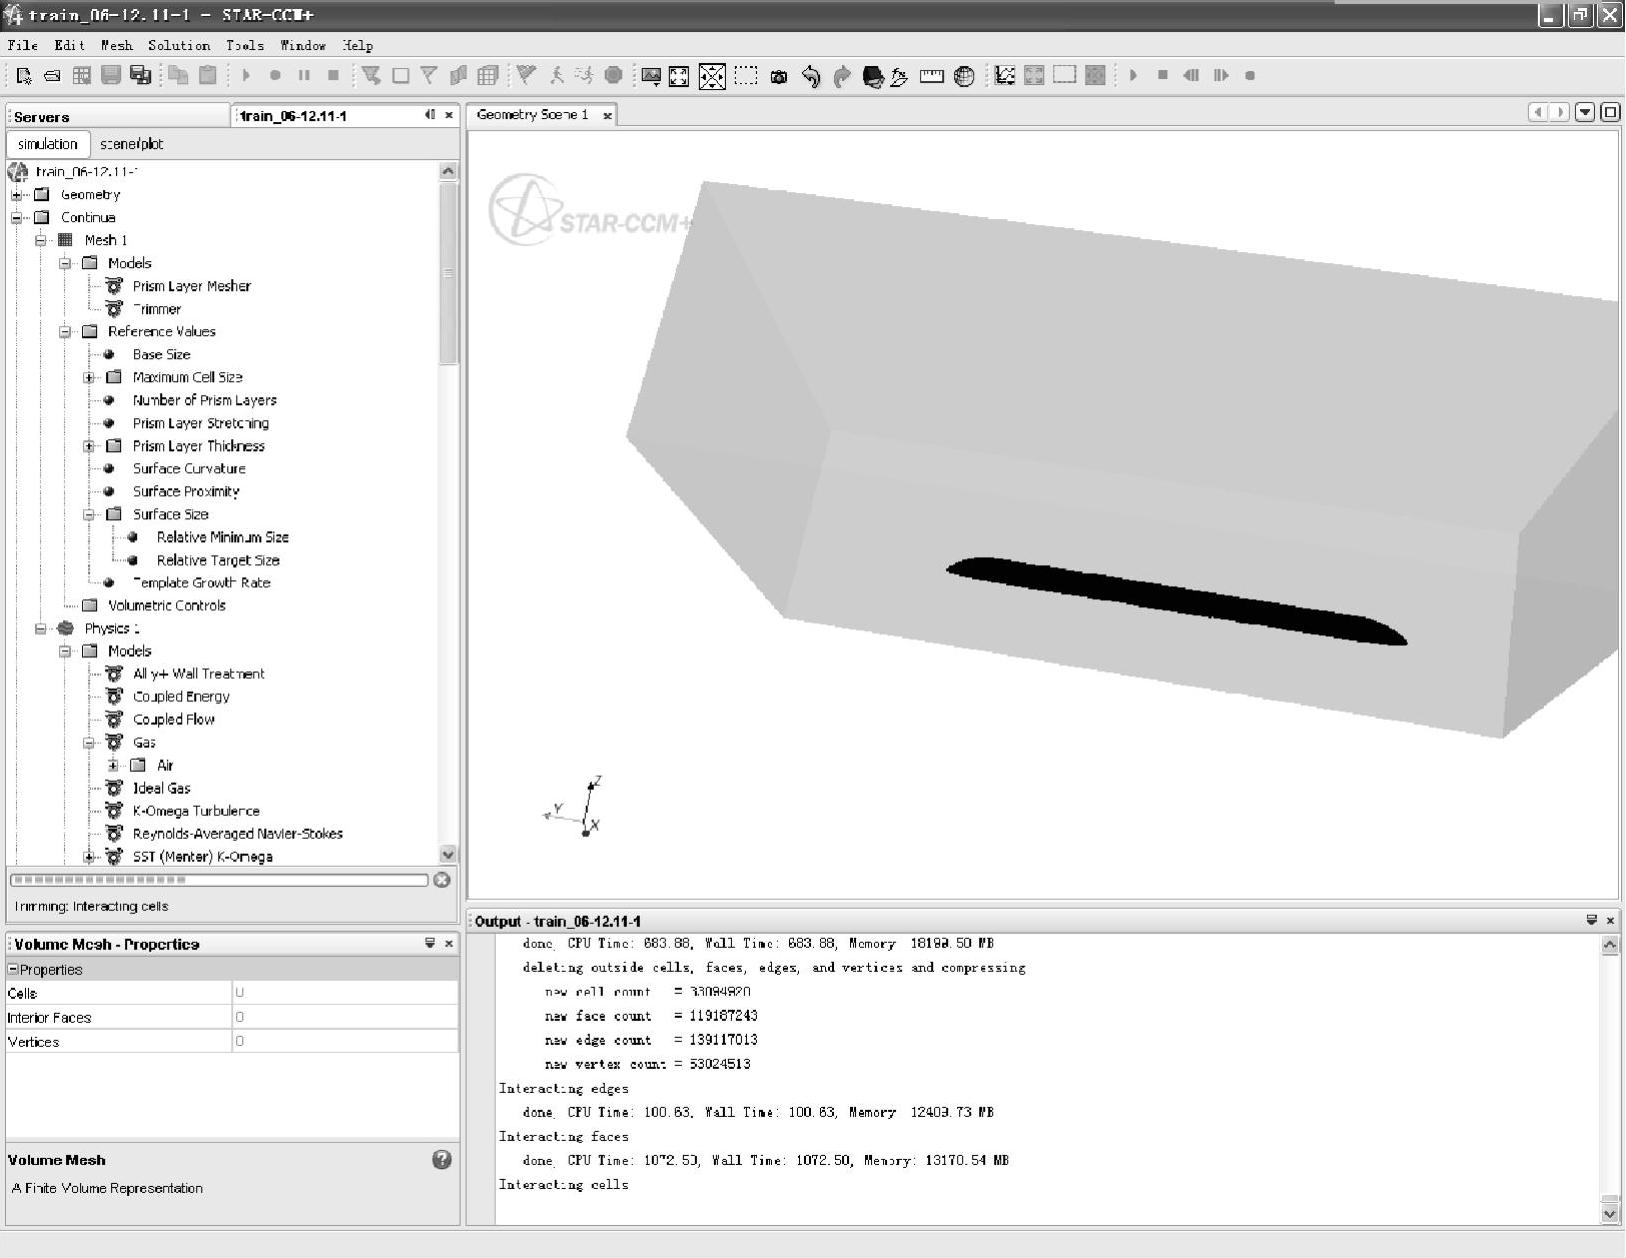Open the Create Scene picture icon
The image size is (1626, 1258).
651,76
